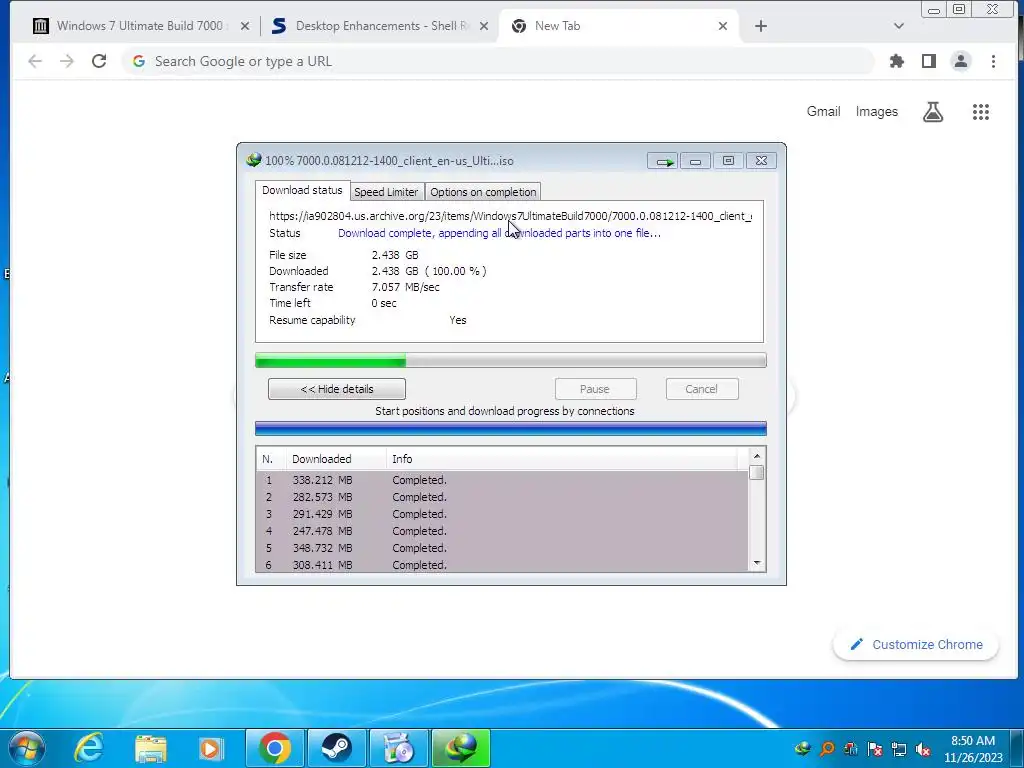Open the Google apps grid
The width and height of the screenshot is (1024, 768).
point(980,112)
